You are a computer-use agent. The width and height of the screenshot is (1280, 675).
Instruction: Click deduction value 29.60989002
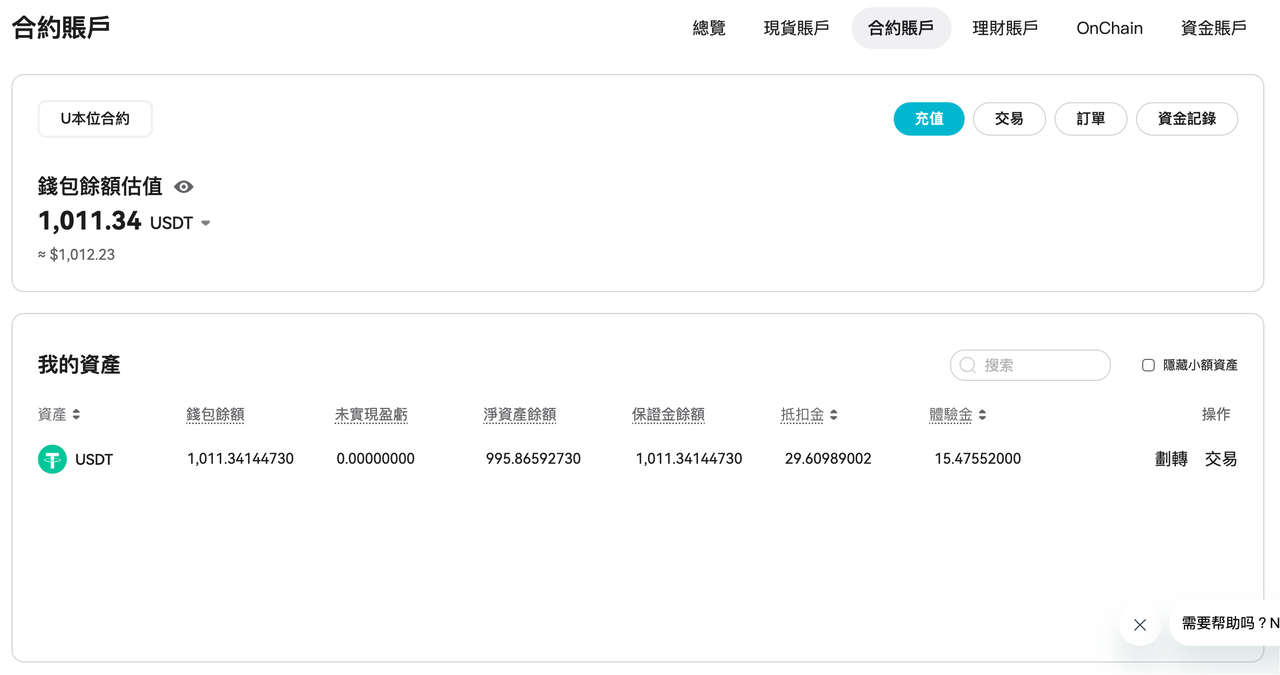click(828, 459)
